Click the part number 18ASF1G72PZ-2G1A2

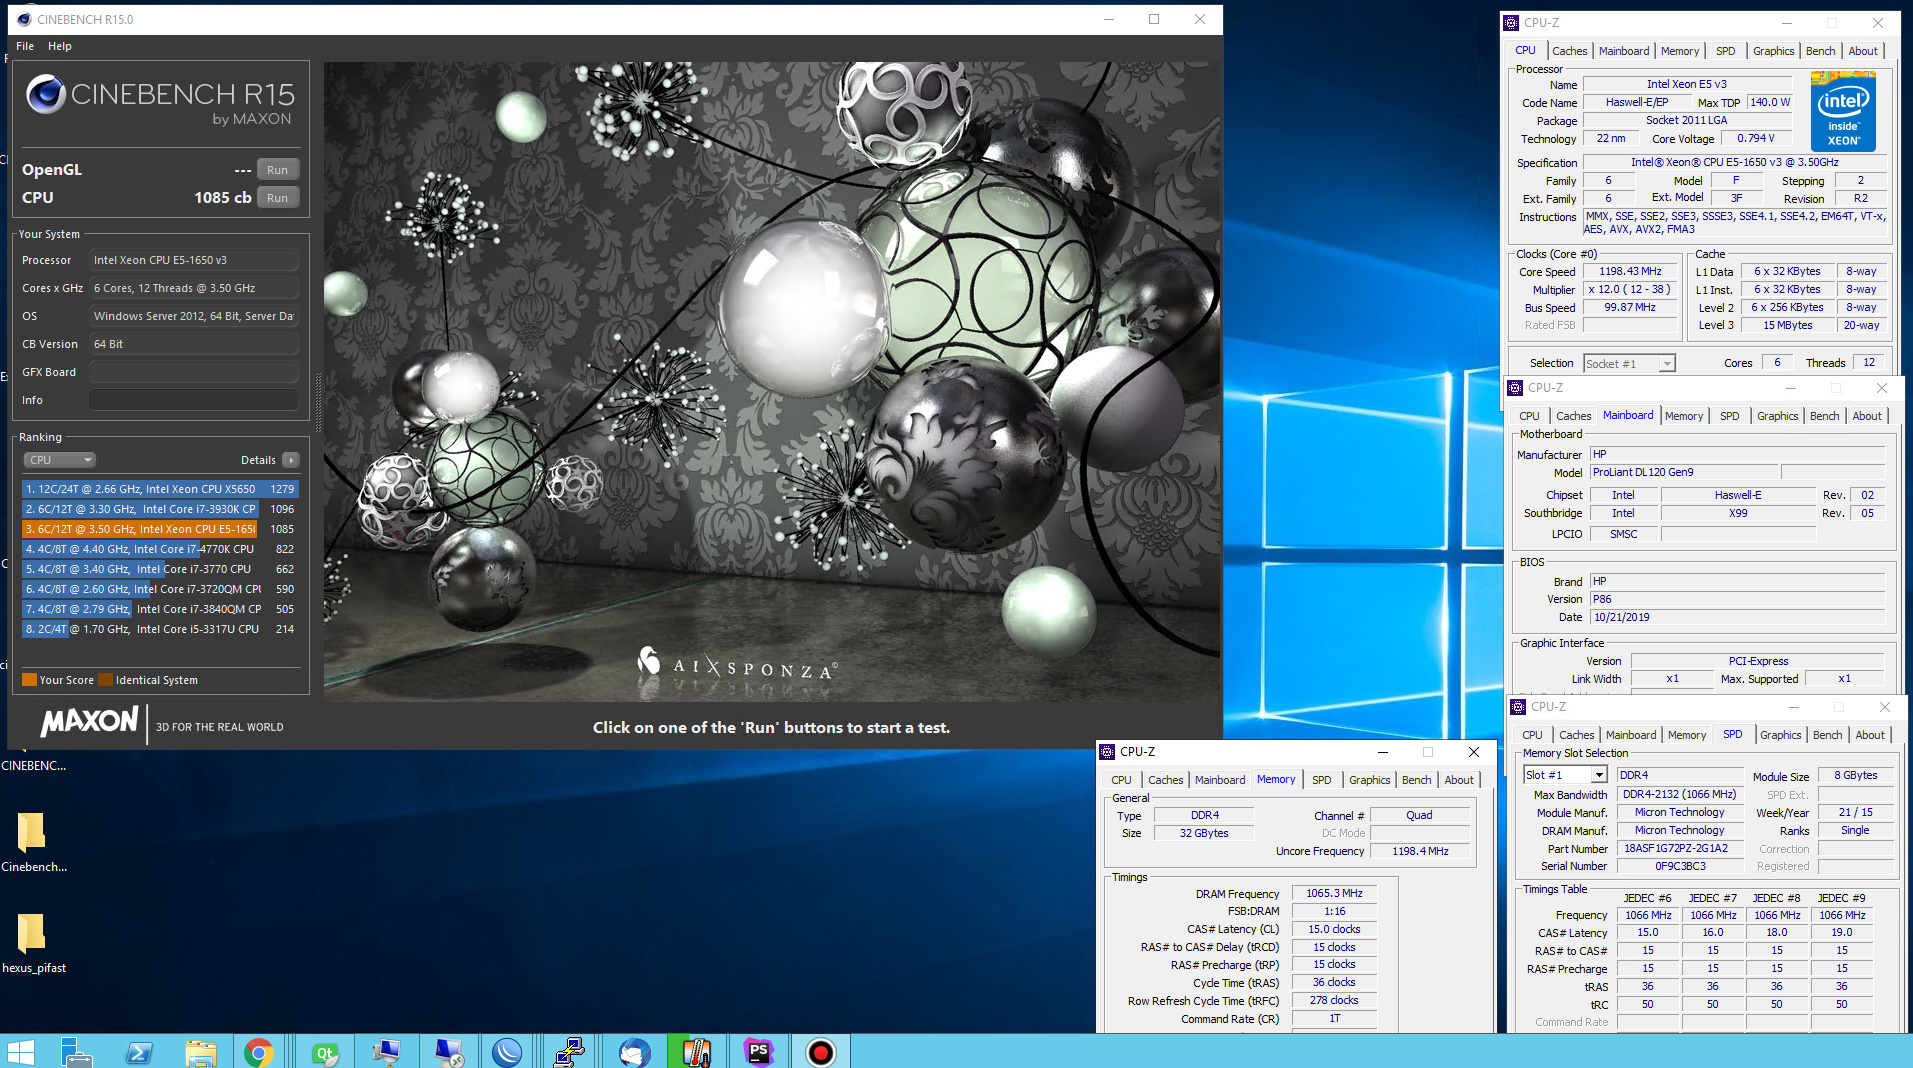[x=1680, y=848]
